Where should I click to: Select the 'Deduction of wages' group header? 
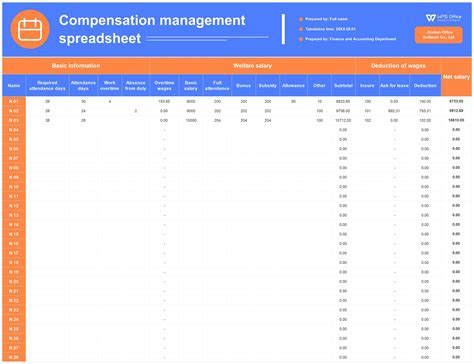[x=398, y=66]
